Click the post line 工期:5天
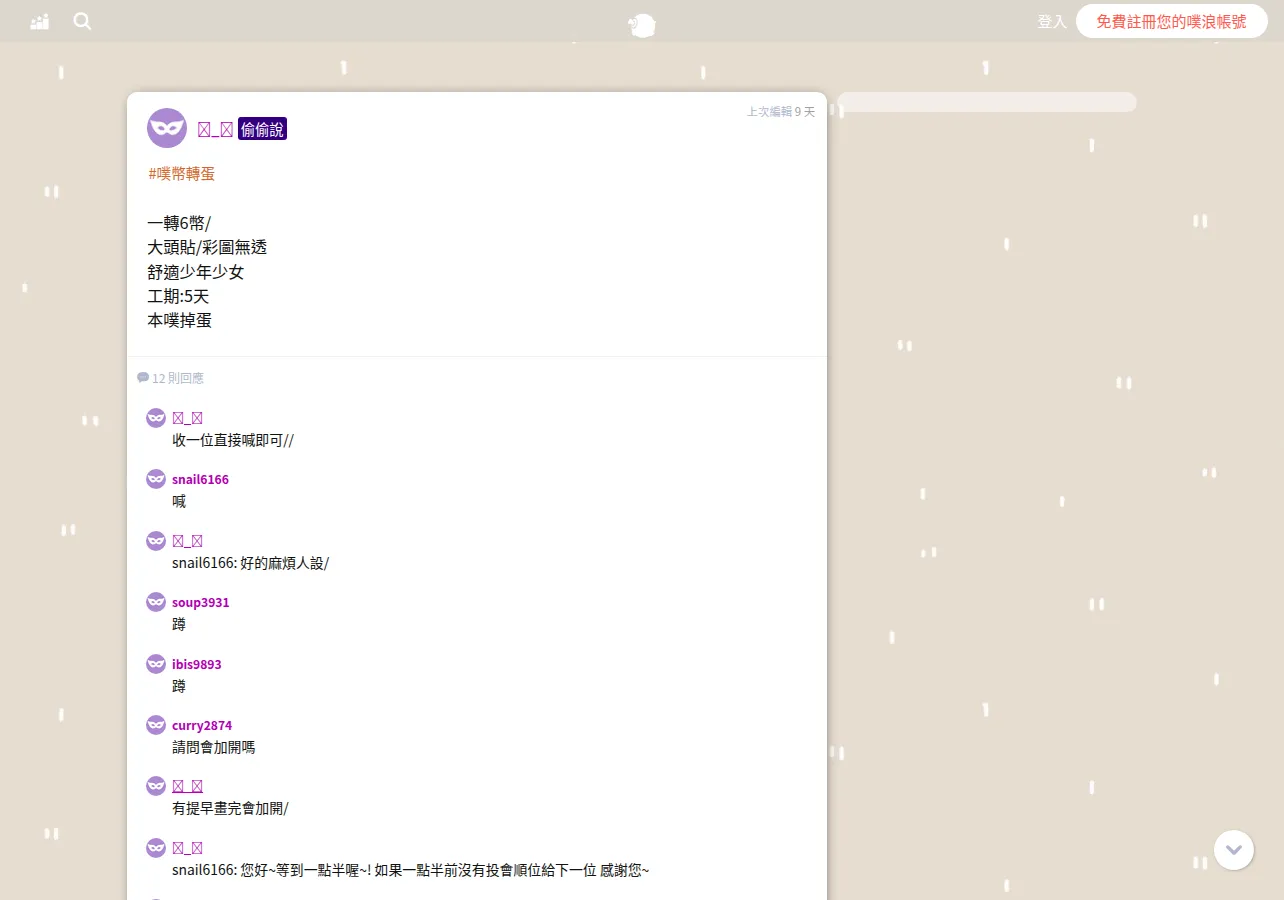Viewport: 1284px width, 900px height. (x=178, y=296)
